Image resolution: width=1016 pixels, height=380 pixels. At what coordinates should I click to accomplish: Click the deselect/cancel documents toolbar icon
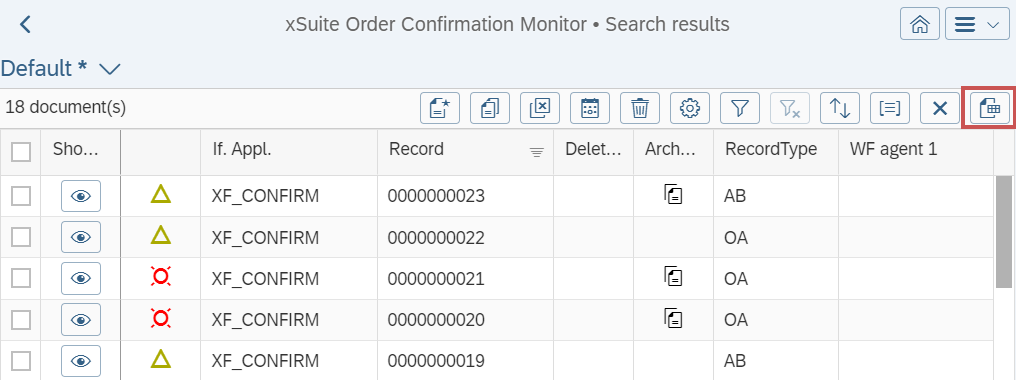[x=540, y=108]
